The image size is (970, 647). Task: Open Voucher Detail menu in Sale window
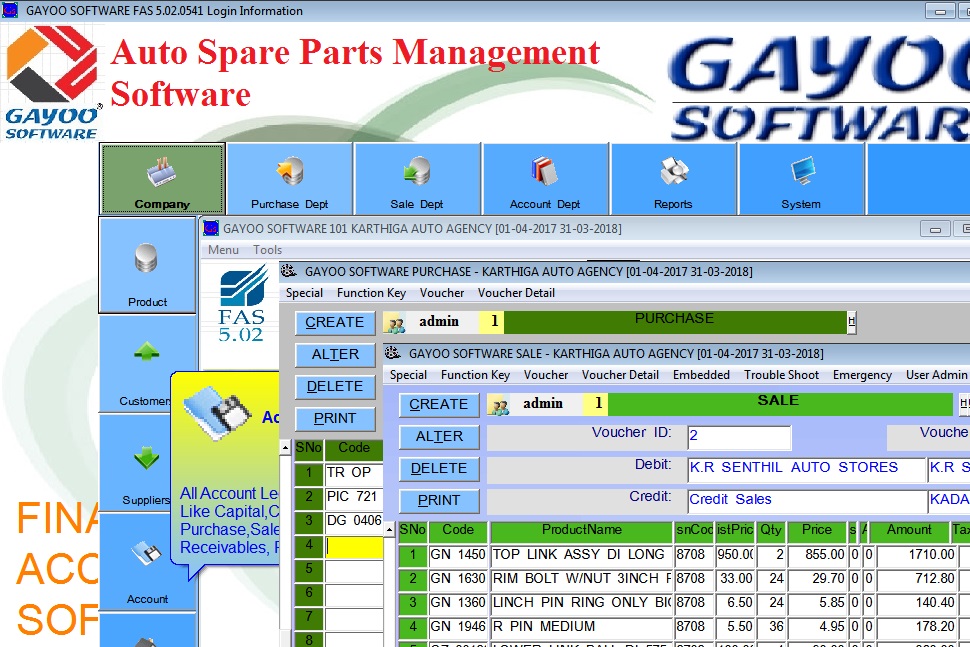[x=620, y=375]
